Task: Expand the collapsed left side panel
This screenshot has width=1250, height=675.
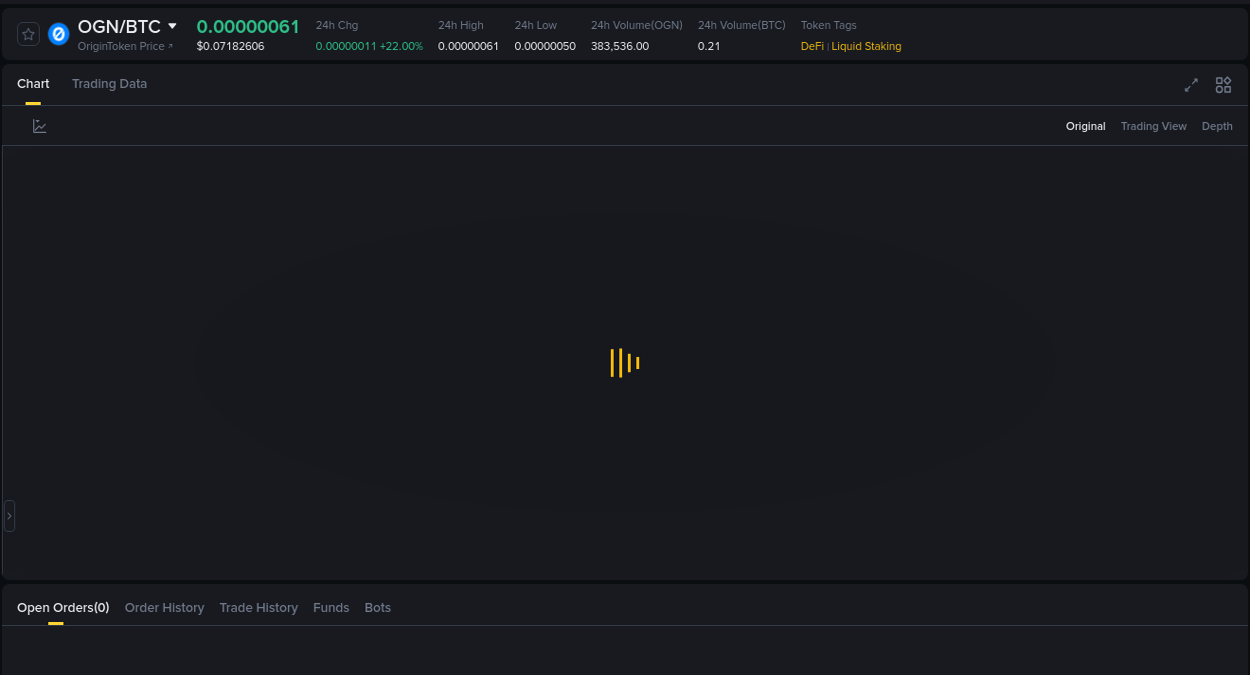Action: [x=9, y=515]
